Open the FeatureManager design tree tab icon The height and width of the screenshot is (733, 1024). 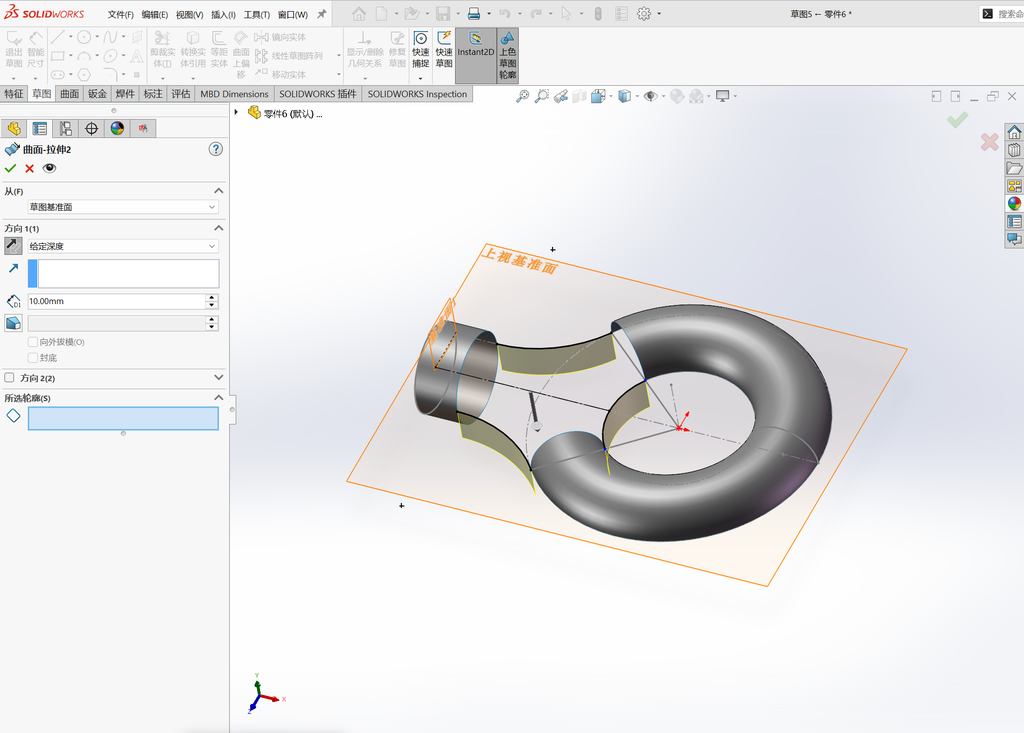[14, 129]
